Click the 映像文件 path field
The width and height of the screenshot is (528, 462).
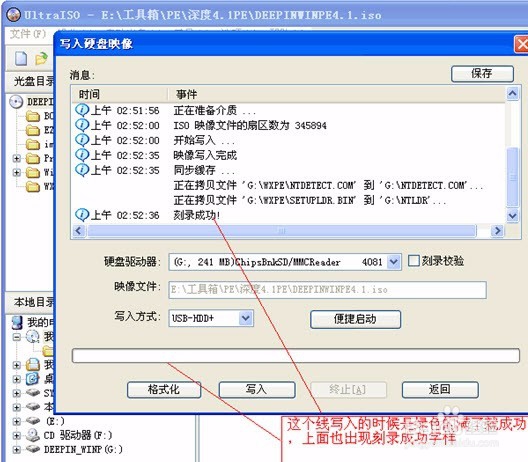327,290
